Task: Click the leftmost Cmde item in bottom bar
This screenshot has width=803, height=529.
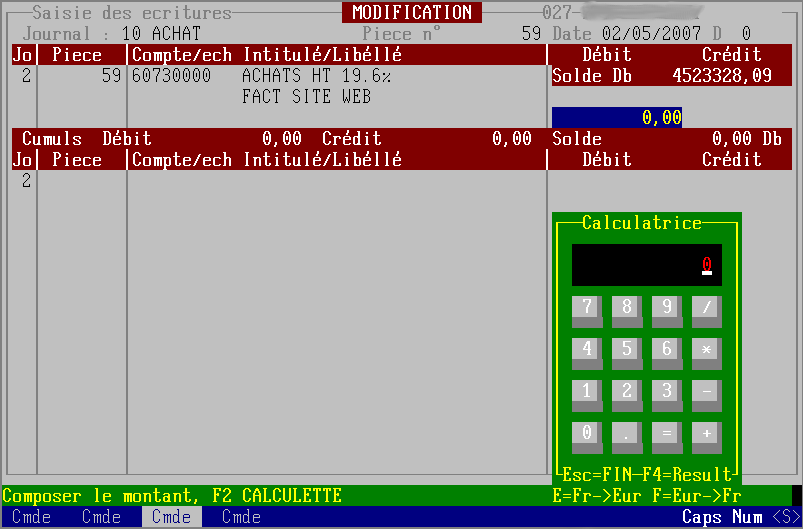Action: (x=32, y=517)
